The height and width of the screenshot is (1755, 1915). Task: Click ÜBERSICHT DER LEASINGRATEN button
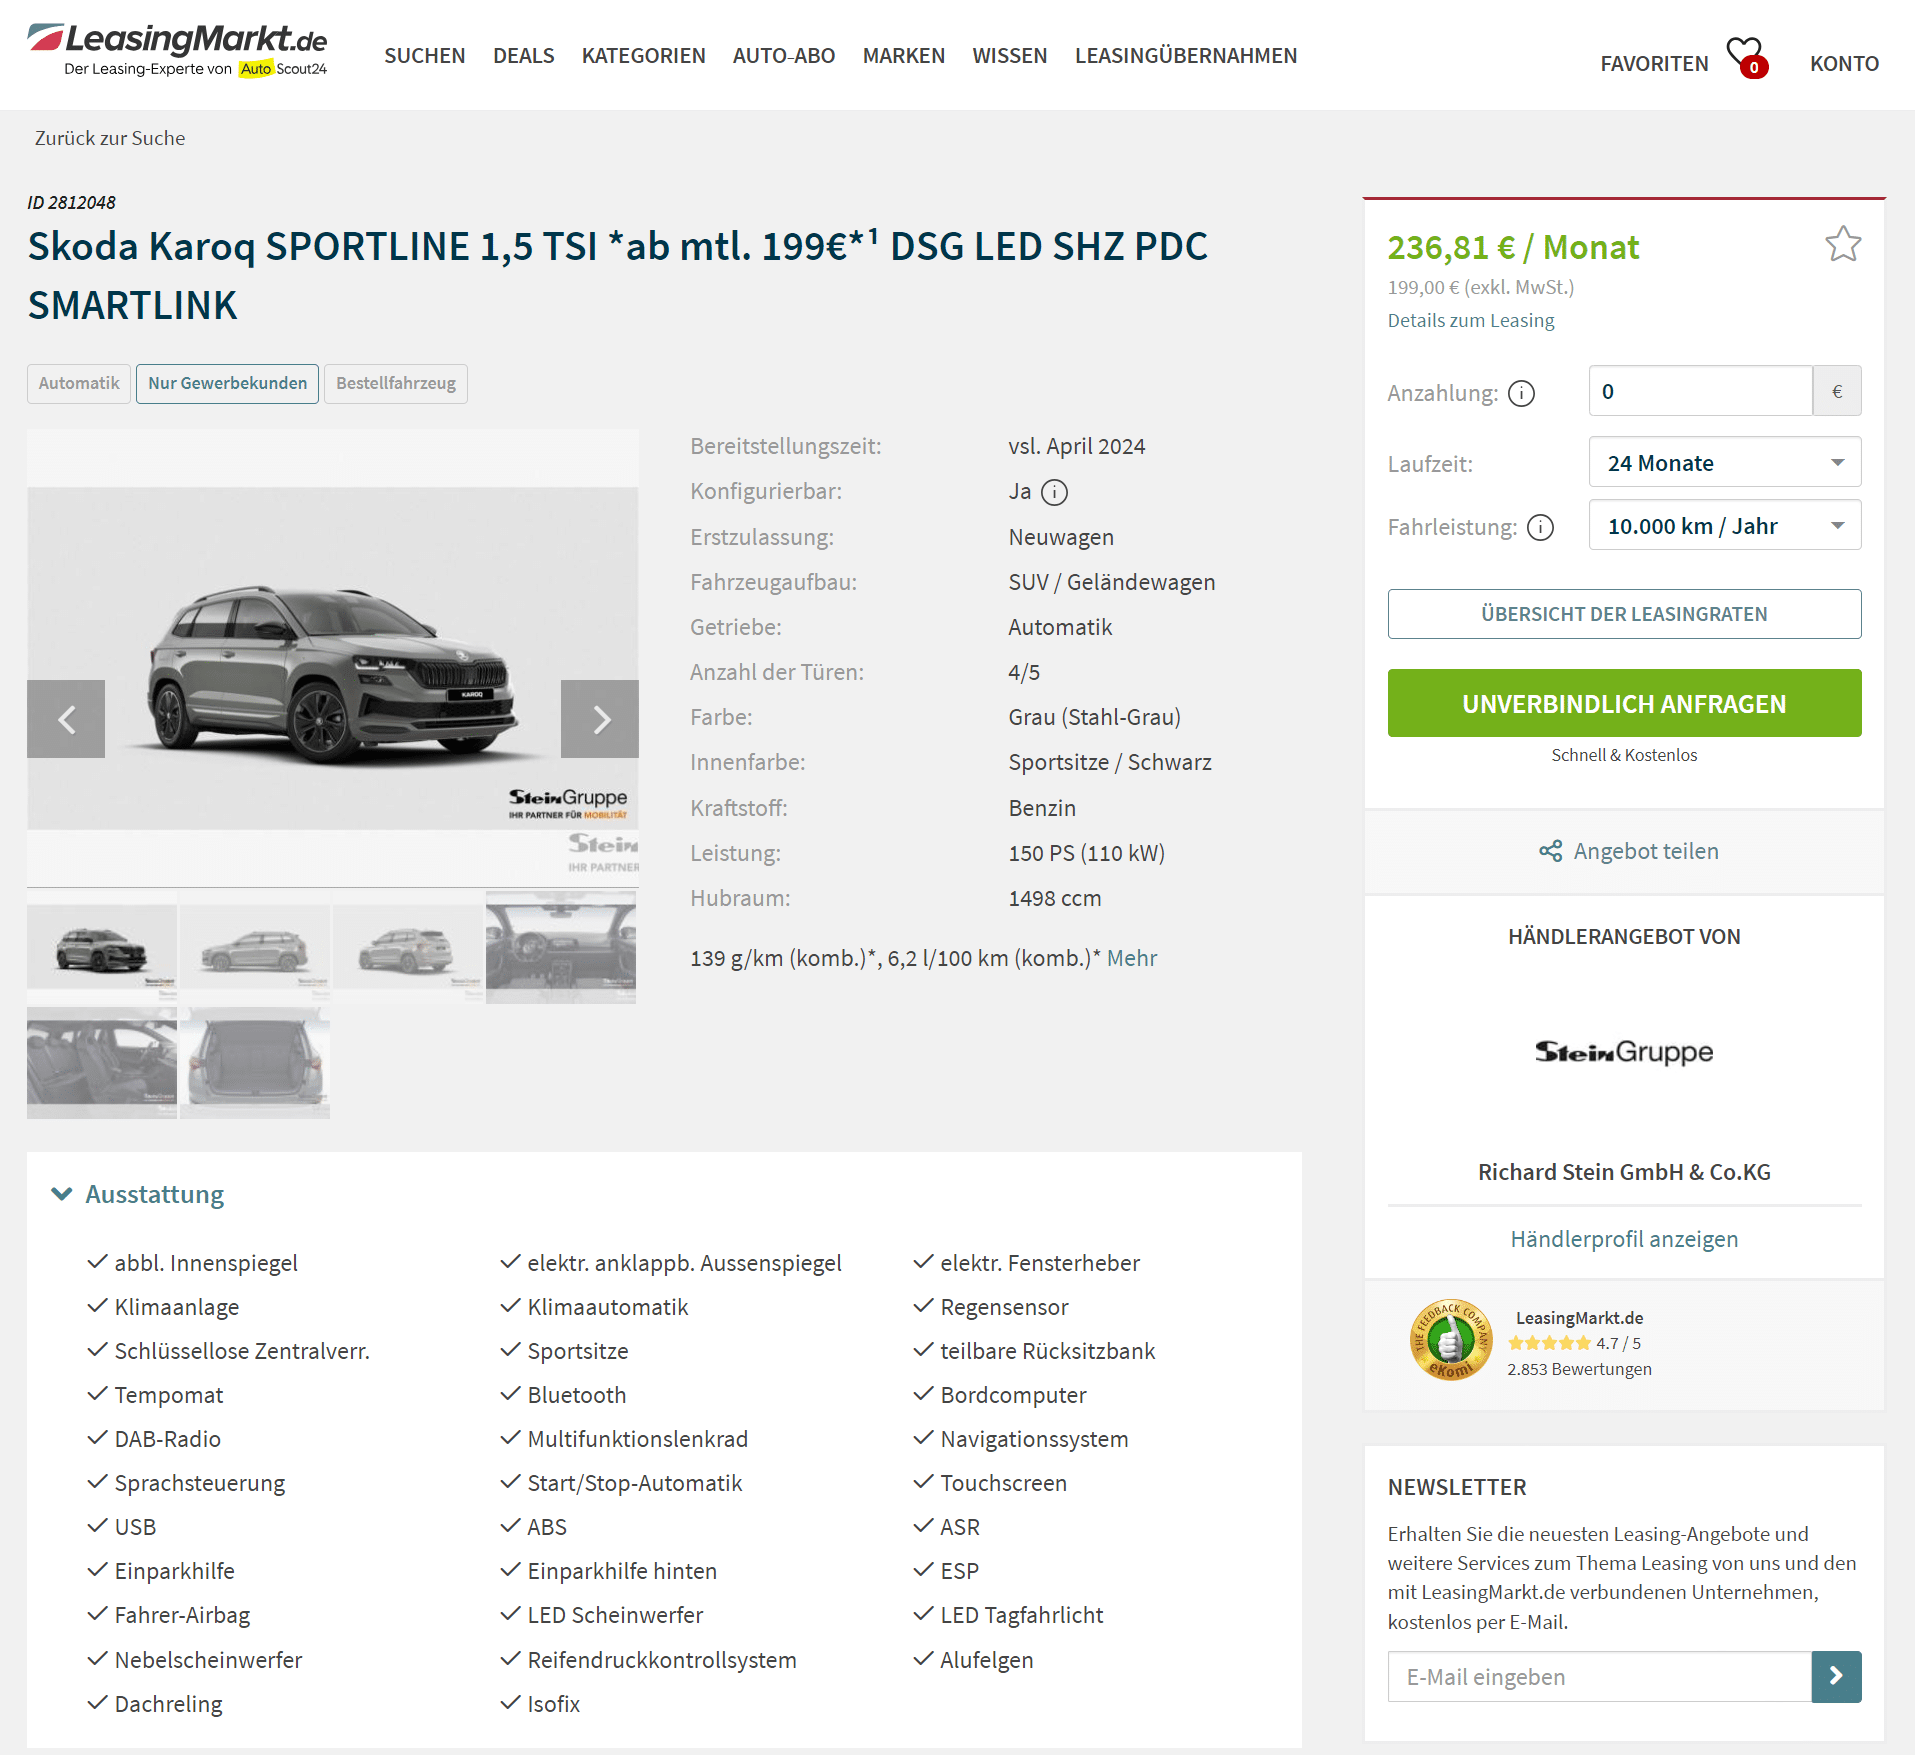[1624, 614]
